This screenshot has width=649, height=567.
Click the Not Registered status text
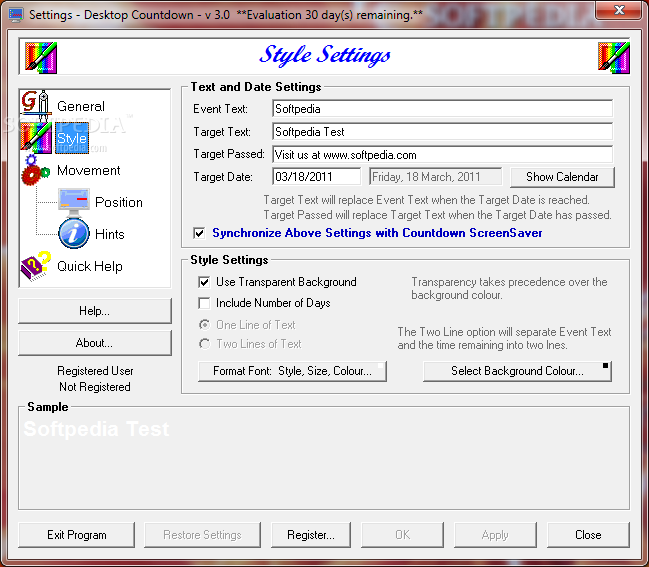click(95, 387)
